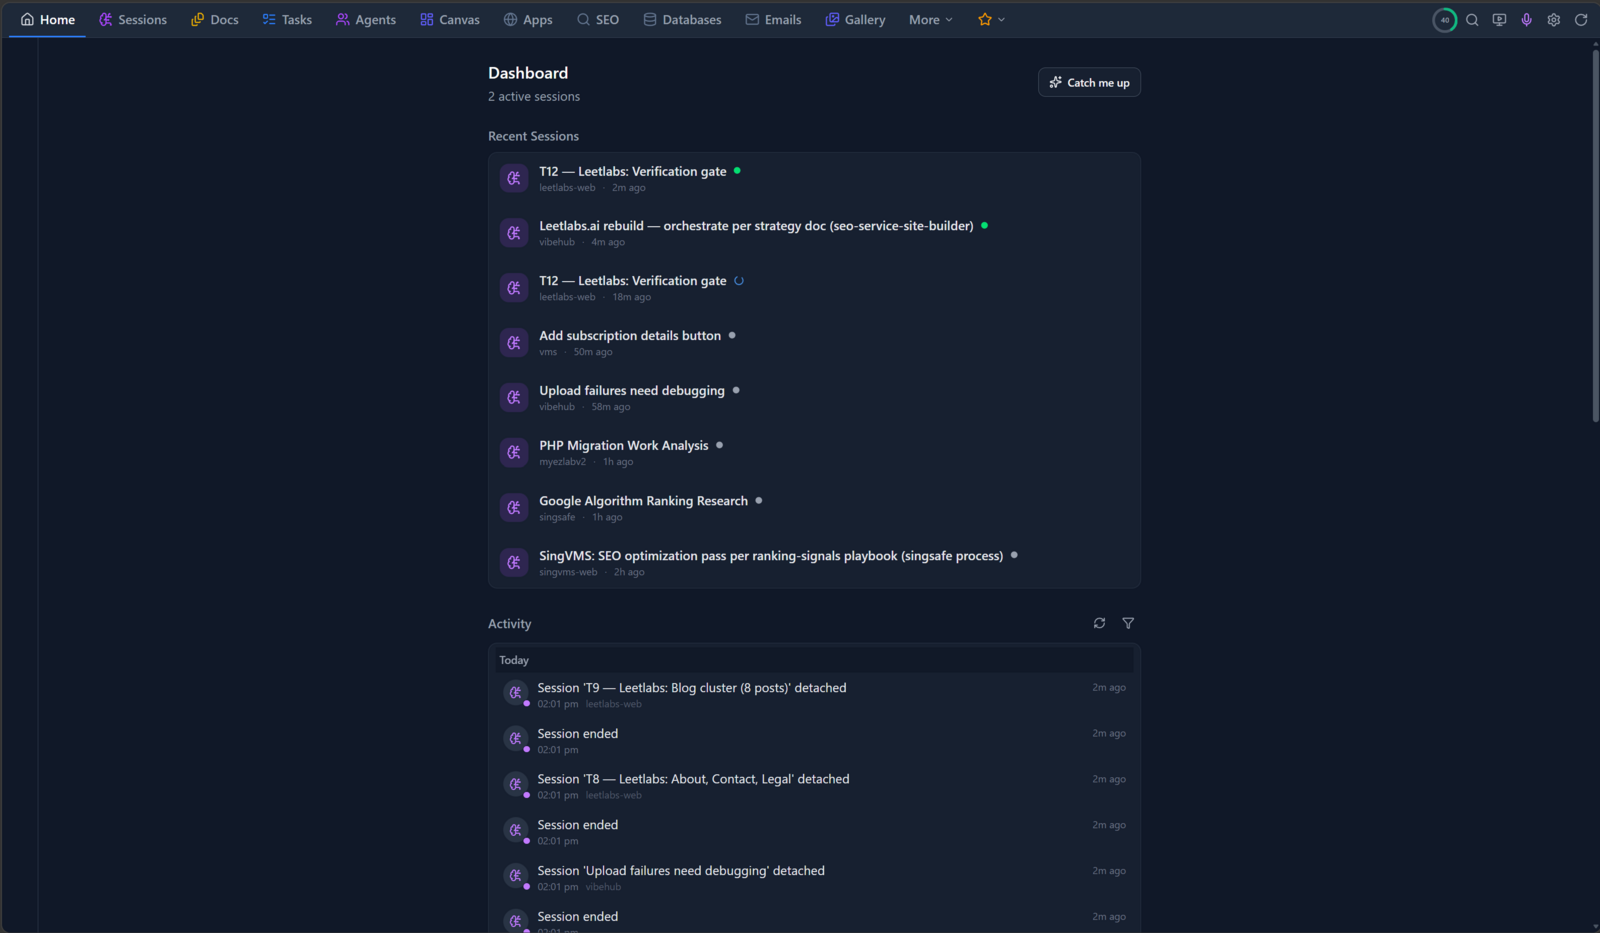Refresh the Activity feed
The height and width of the screenshot is (933, 1600).
(x=1099, y=623)
